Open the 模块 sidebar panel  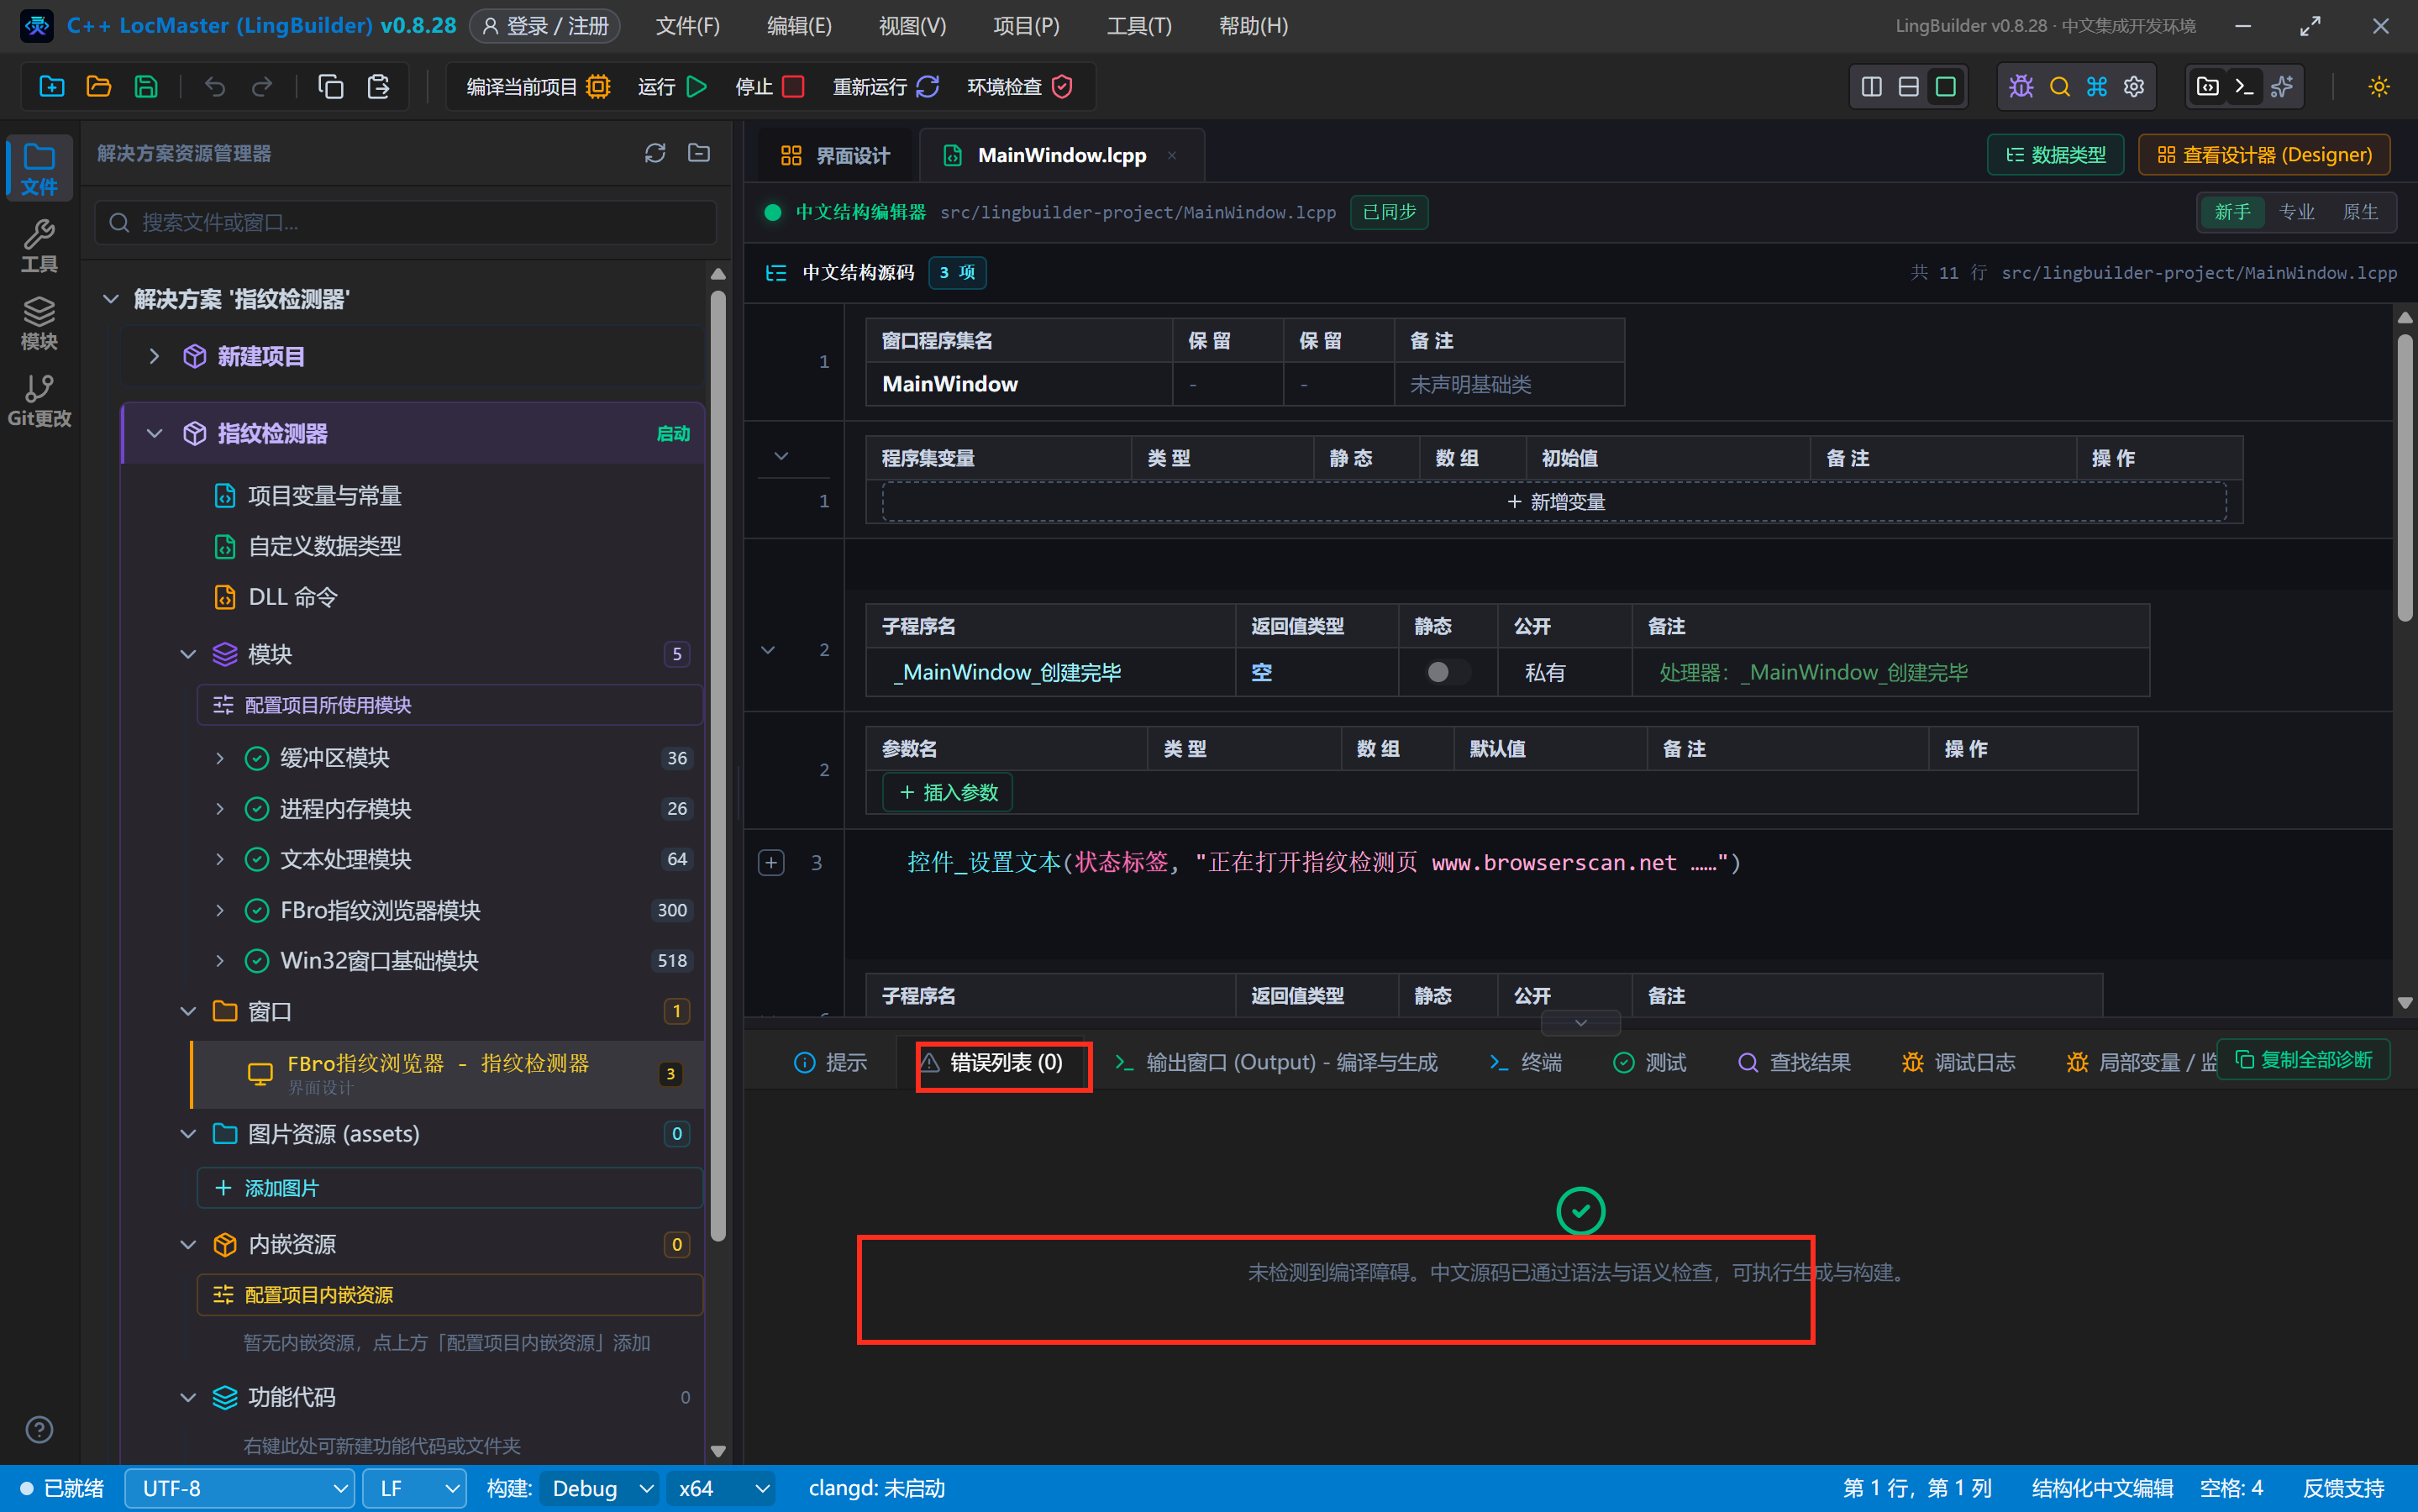(x=39, y=323)
